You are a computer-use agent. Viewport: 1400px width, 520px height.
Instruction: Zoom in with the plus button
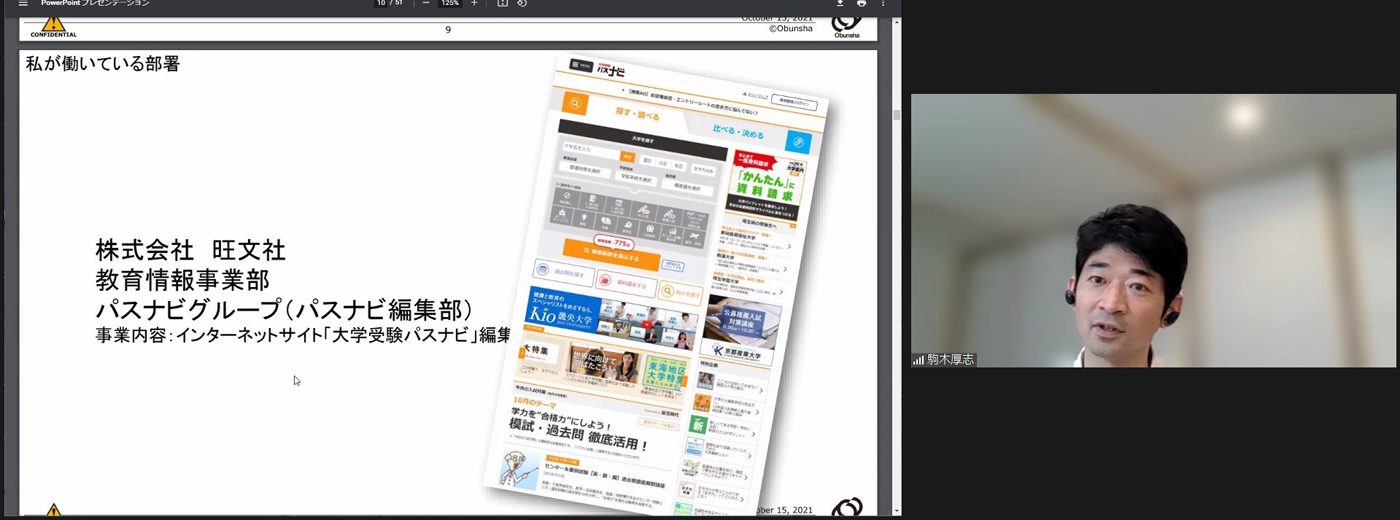474,4
